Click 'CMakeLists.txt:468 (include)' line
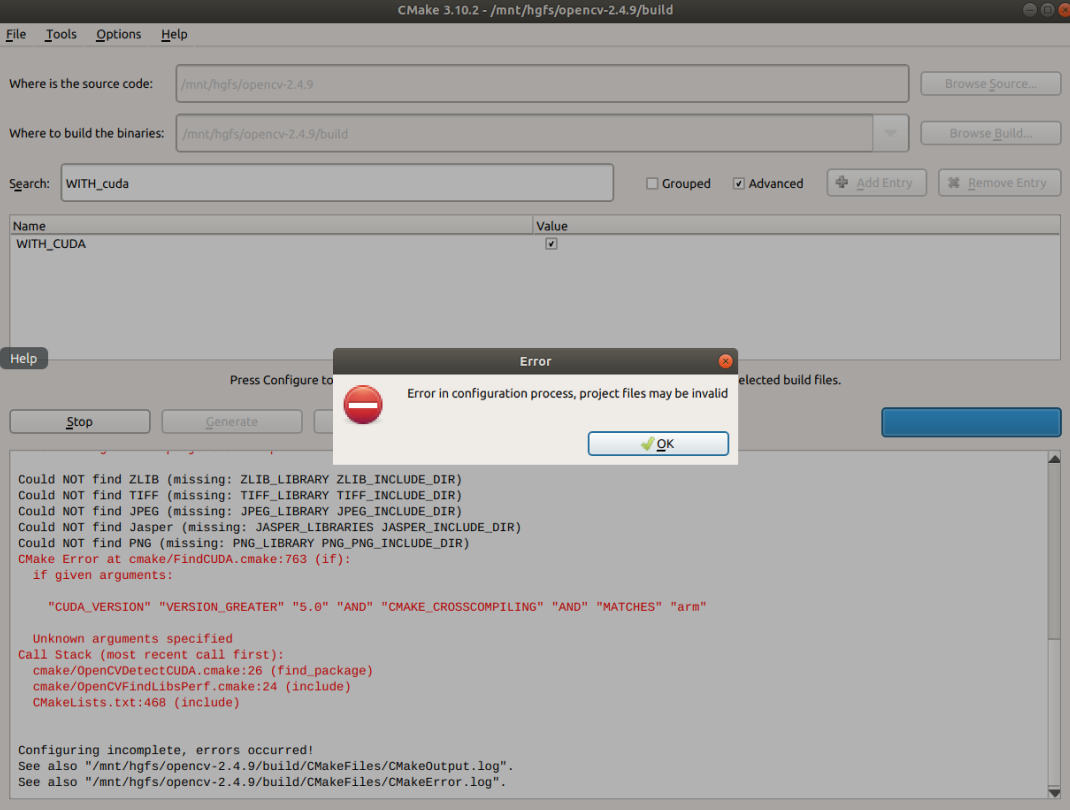The height and width of the screenshot is (810, 1070). tap(136, 702)
